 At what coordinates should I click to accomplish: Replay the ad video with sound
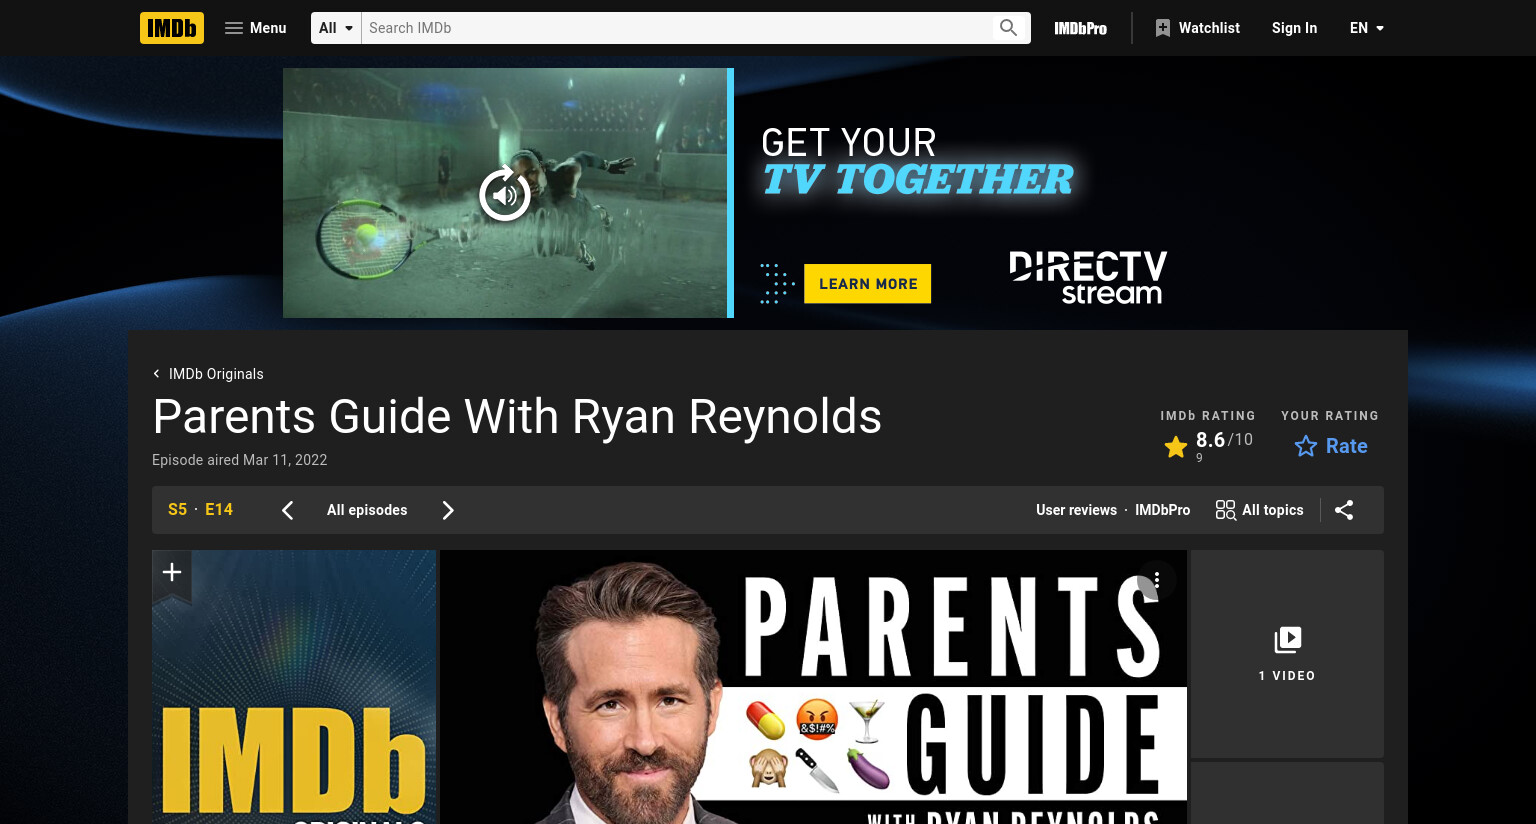[505, 194]
